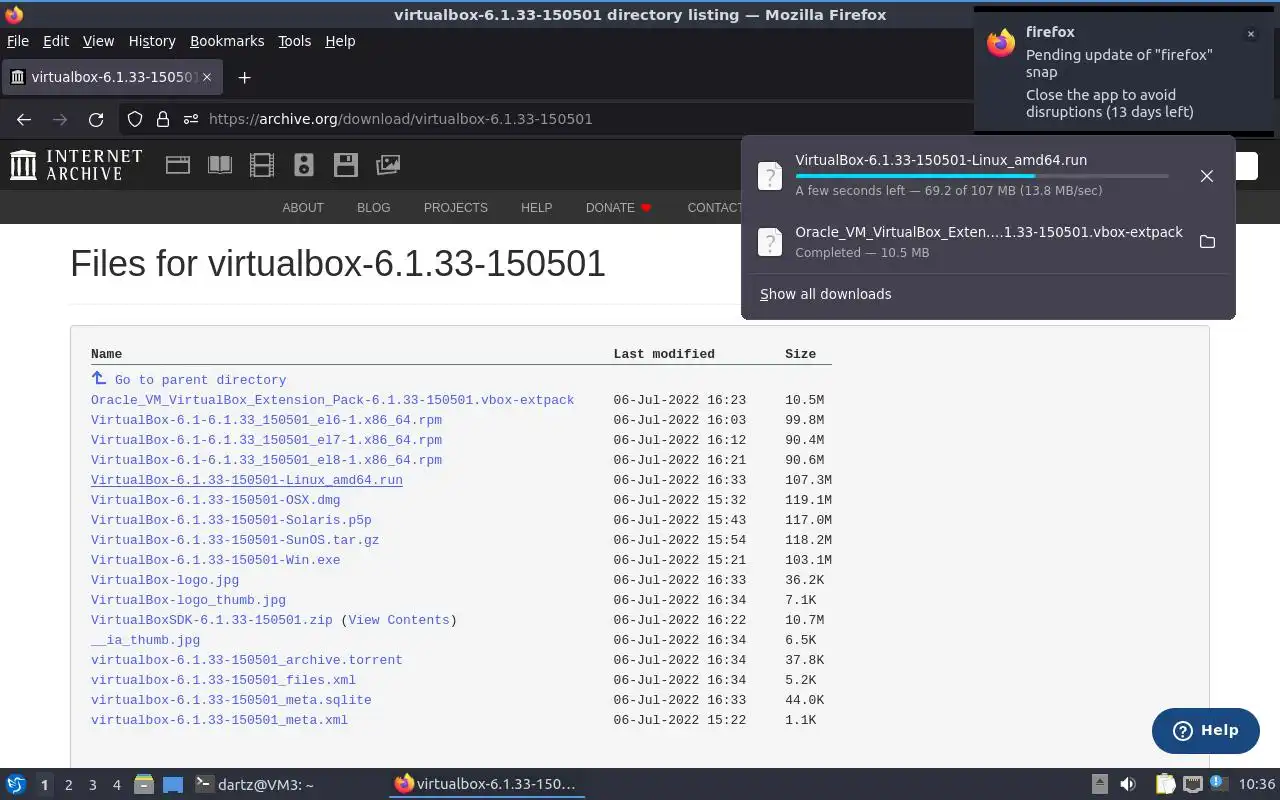
Task: Dismiss the firefox snap update notification
Action: click(x=1250, y=34)
